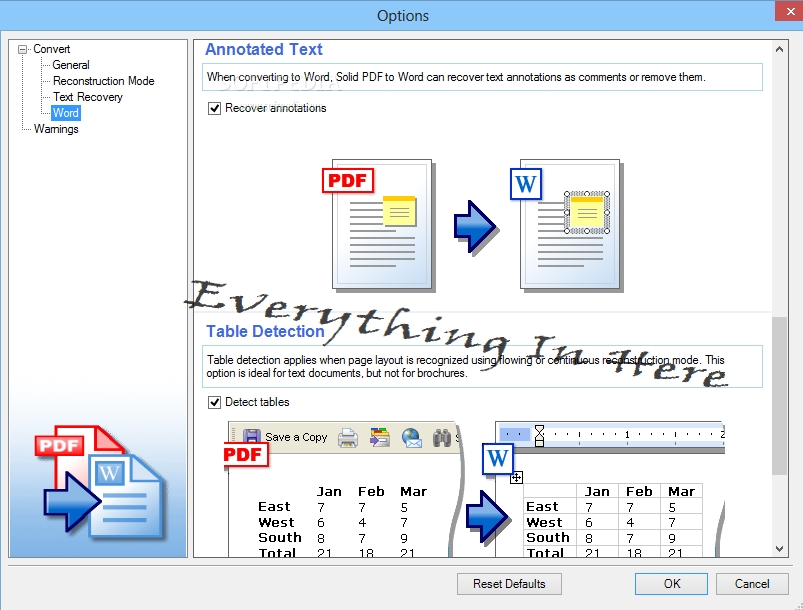Confirm options with the OK button
Viewport: 803px width, 610px height.
click(x=671, y=584)
